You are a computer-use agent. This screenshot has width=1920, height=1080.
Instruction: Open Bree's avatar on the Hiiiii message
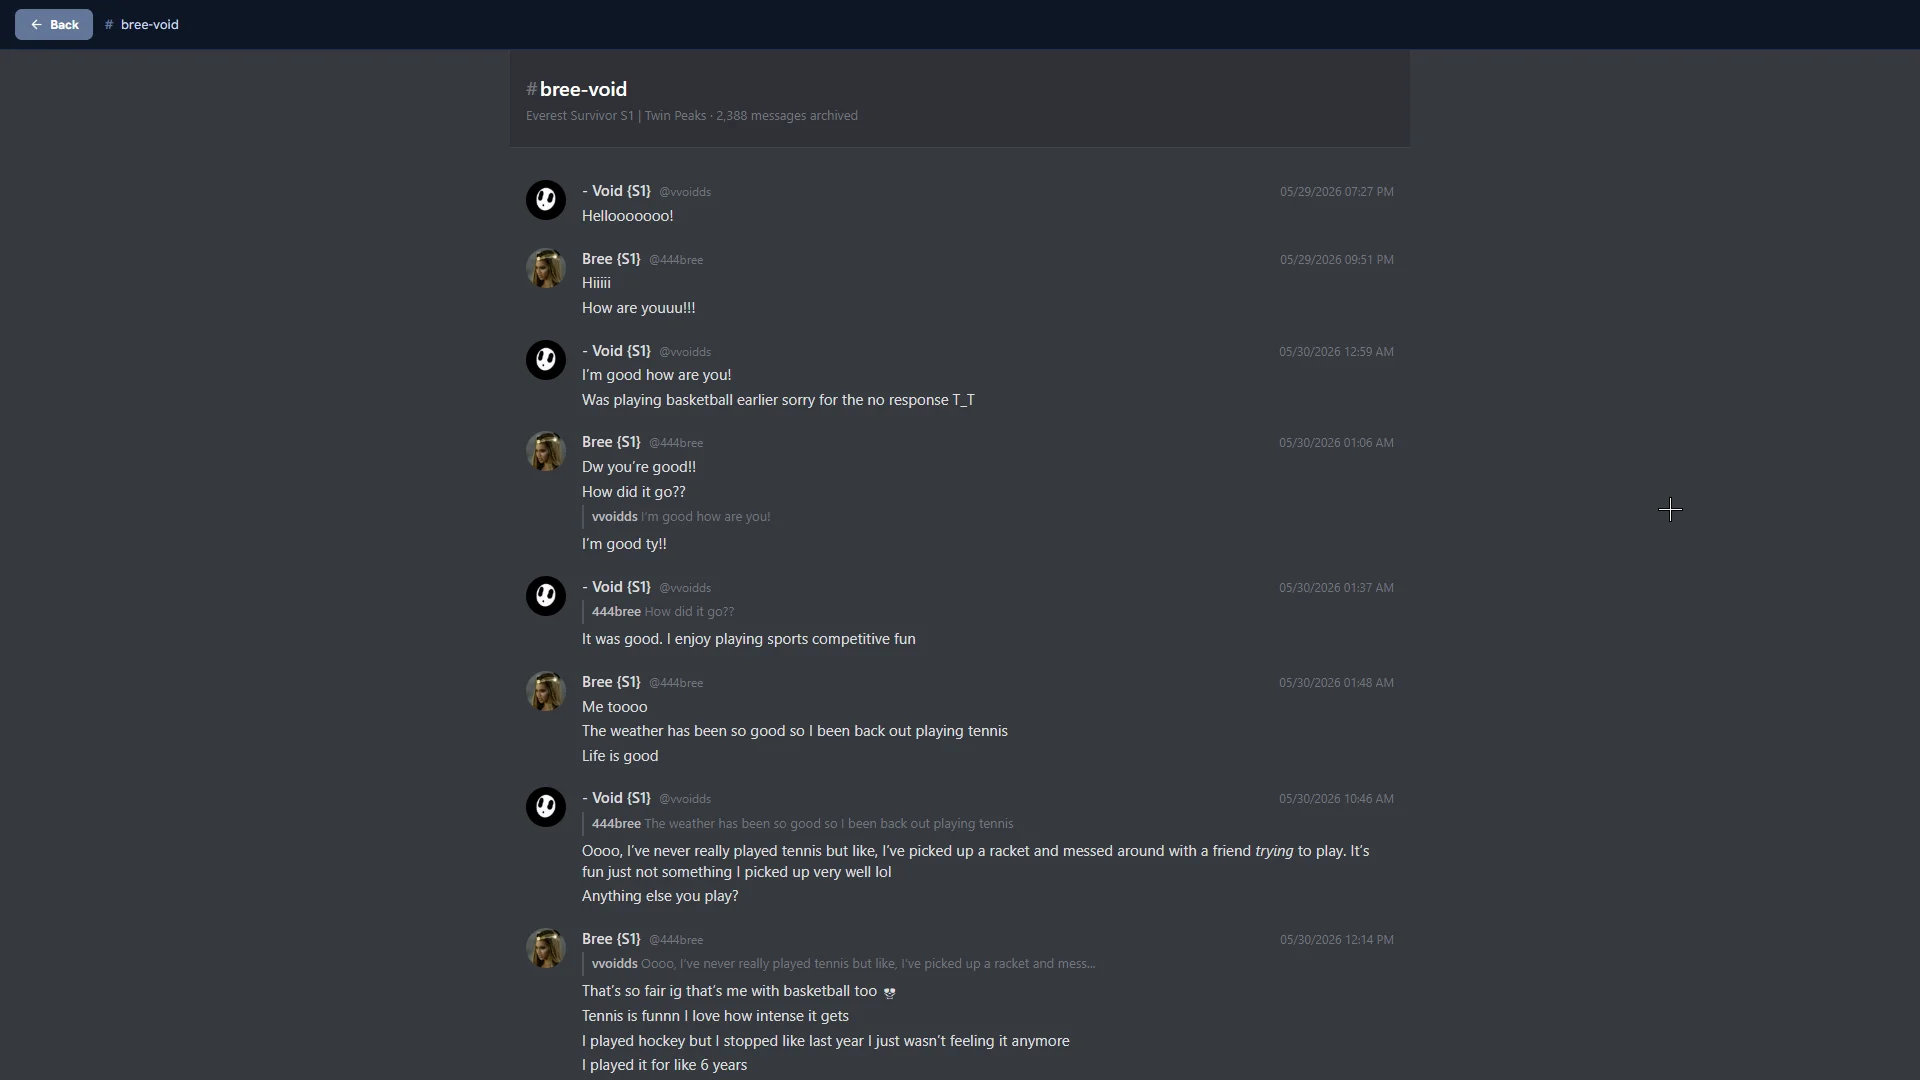(x=546, y=268)
